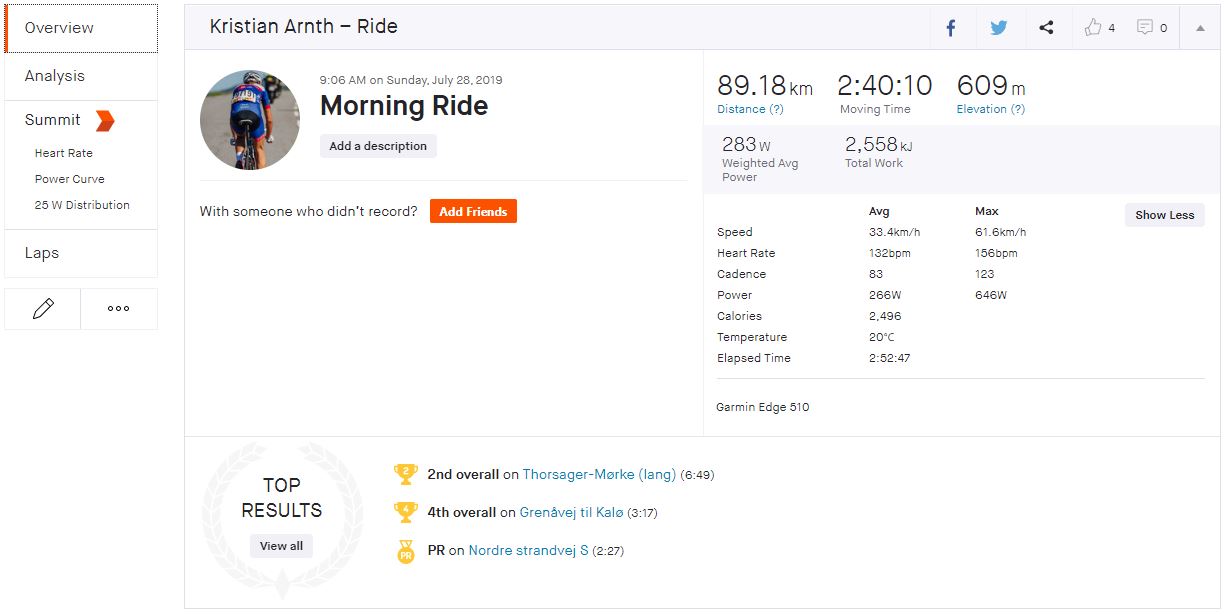The height and width of the screenshot is (614, 1225).
Task: Select Heart Rate in the sidebar
Action: [x=64, y=153]
